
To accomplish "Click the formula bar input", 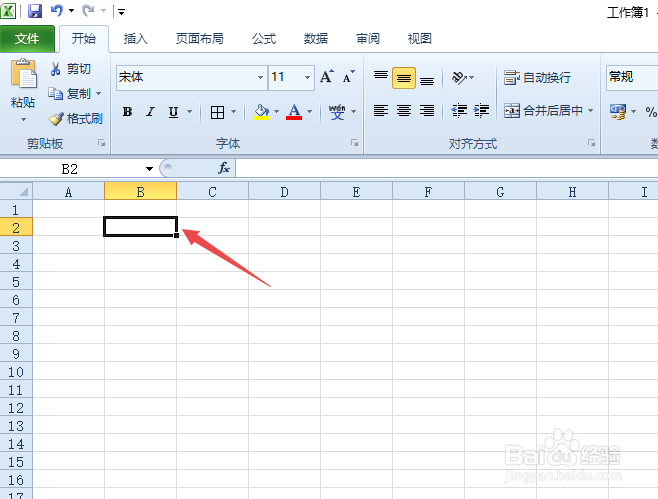I will tap(446, 169).
